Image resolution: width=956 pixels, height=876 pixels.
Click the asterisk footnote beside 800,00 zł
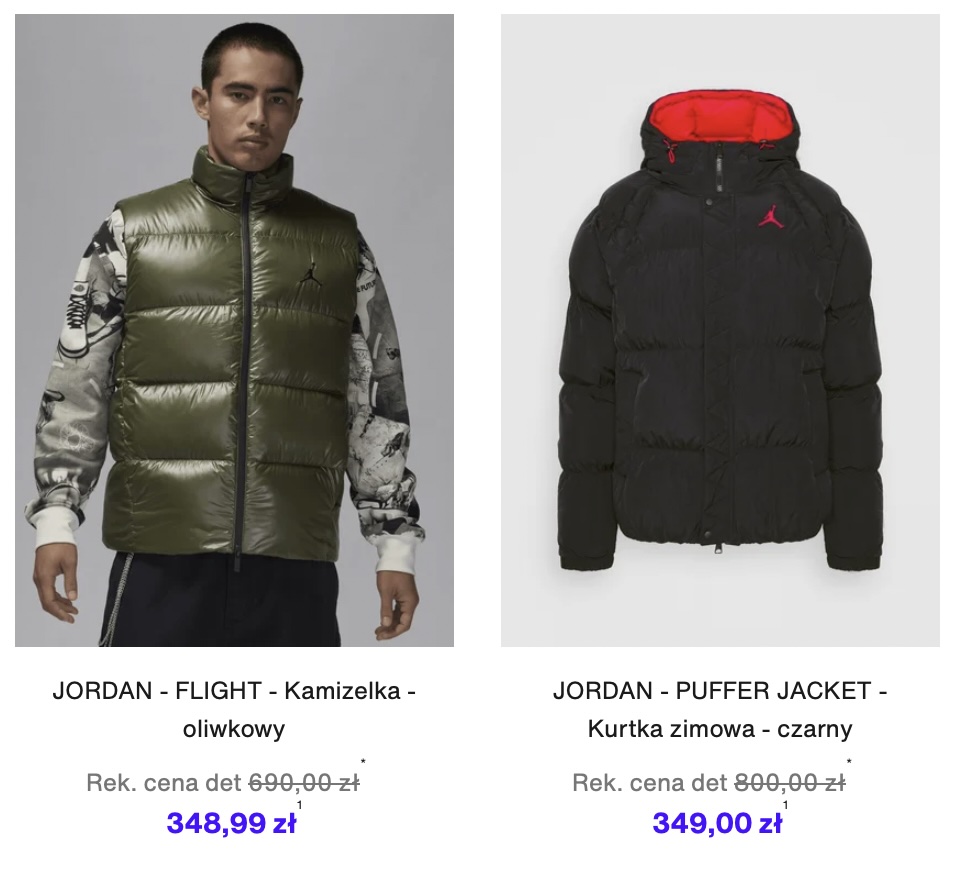[x=849, y=761]
